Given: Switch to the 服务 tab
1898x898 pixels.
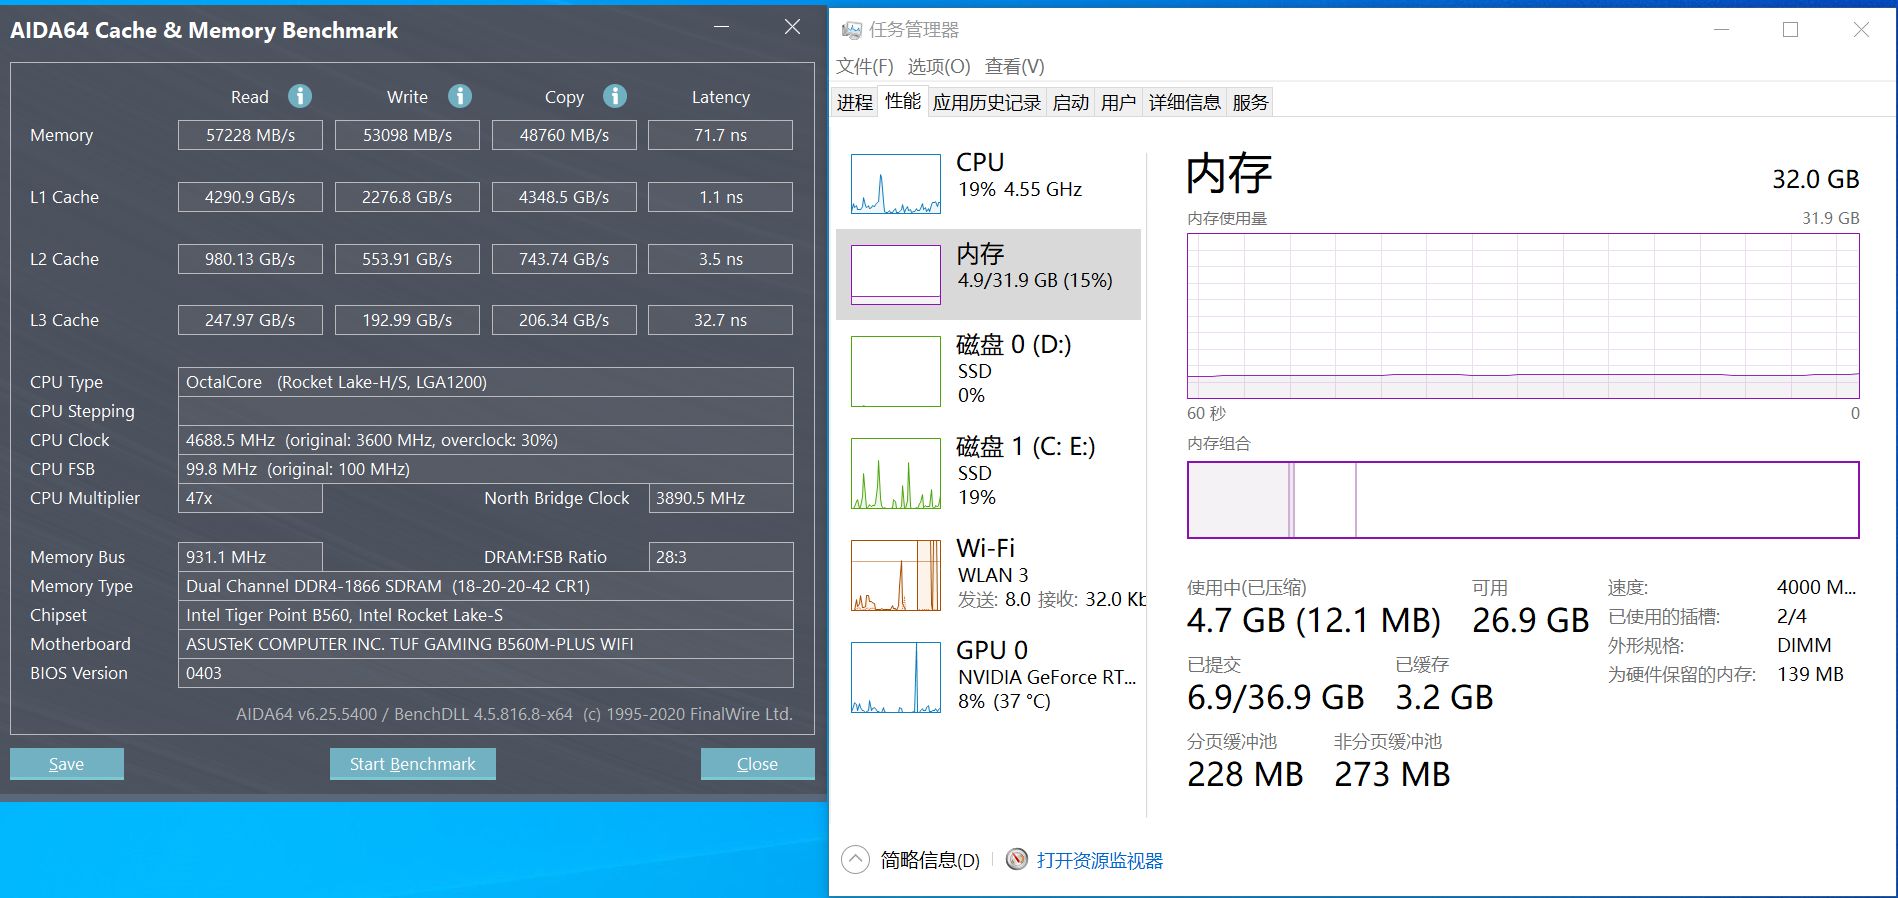Looking at the screenshot, I should pos(1250,102).
